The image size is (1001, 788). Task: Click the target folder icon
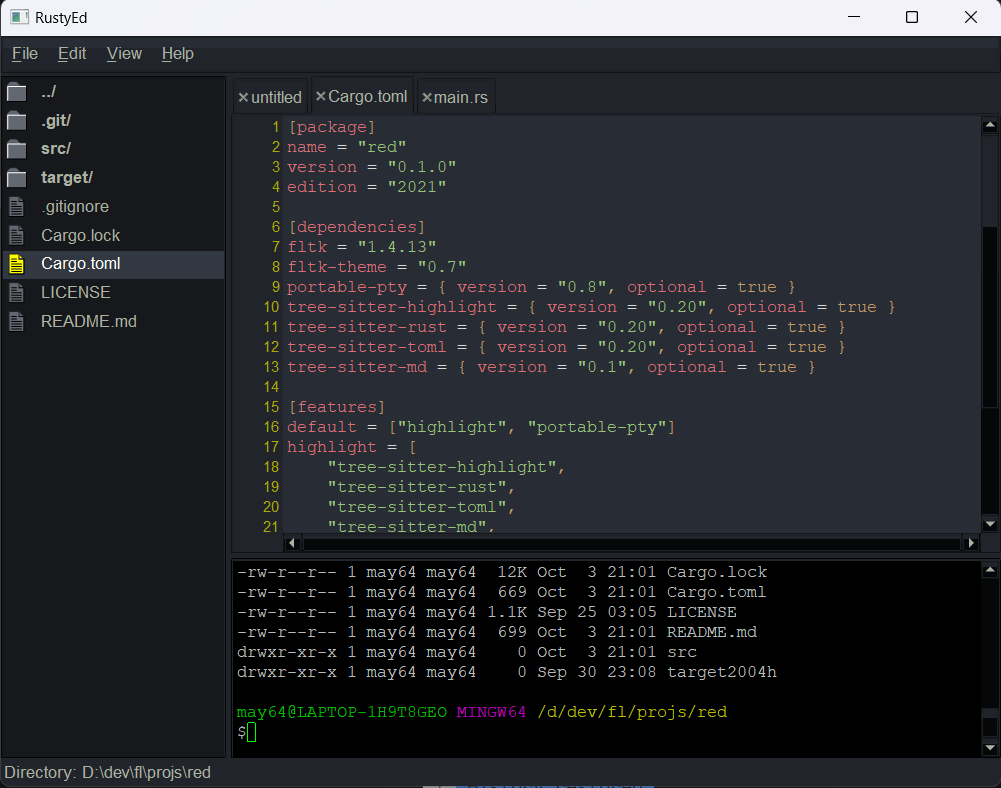[16, 178]
